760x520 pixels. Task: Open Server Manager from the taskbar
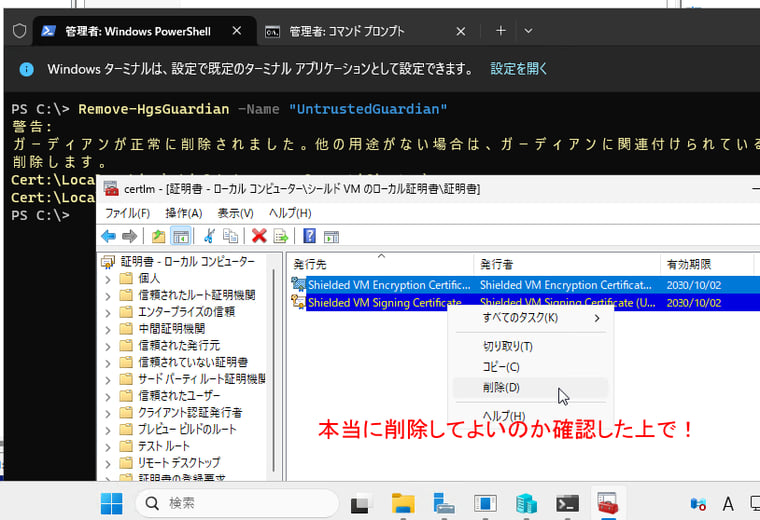click(x=443, y=504)
